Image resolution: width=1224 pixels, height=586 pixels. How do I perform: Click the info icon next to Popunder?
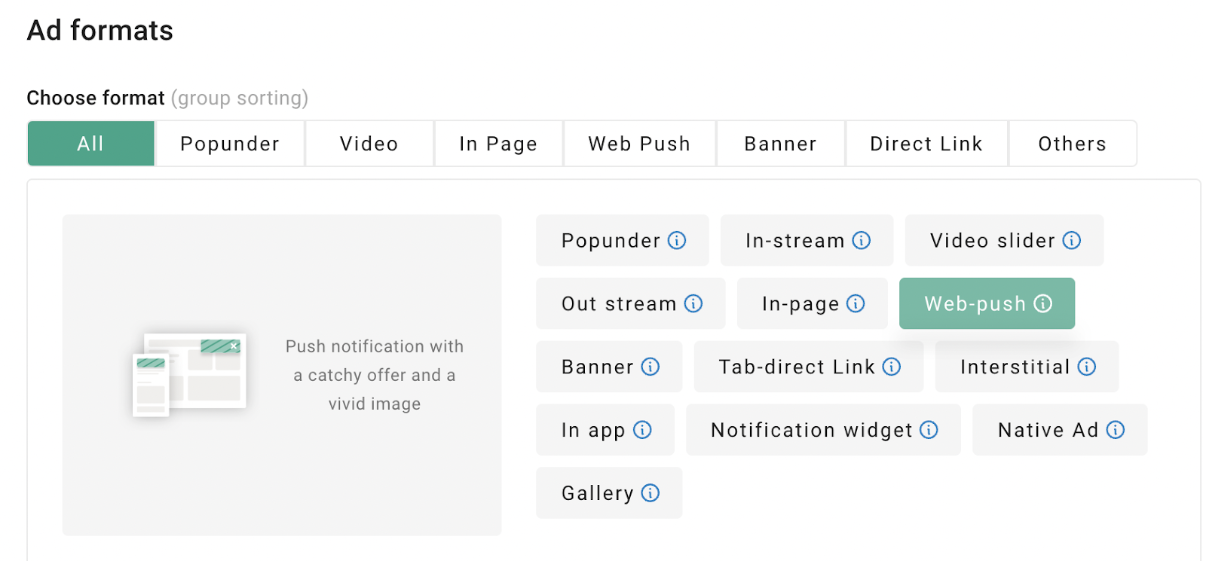tap(678, 241)
